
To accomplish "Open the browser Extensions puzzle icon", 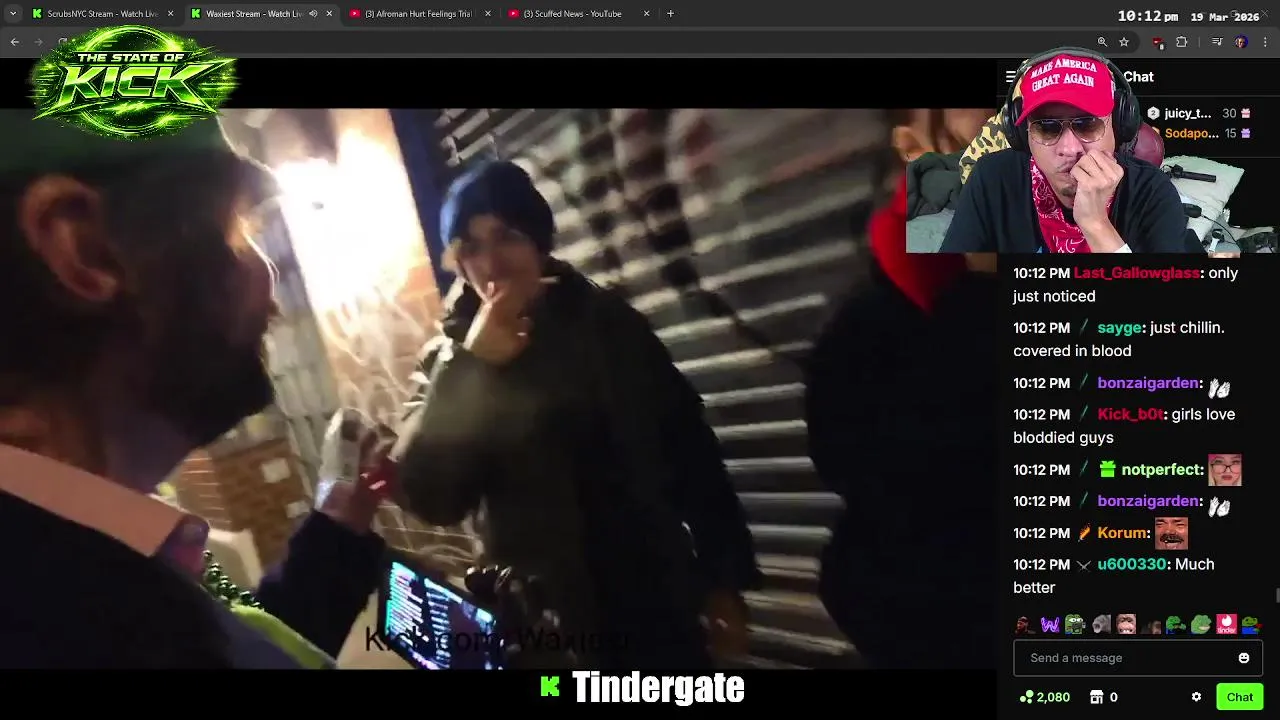I will coord(1181,42).
